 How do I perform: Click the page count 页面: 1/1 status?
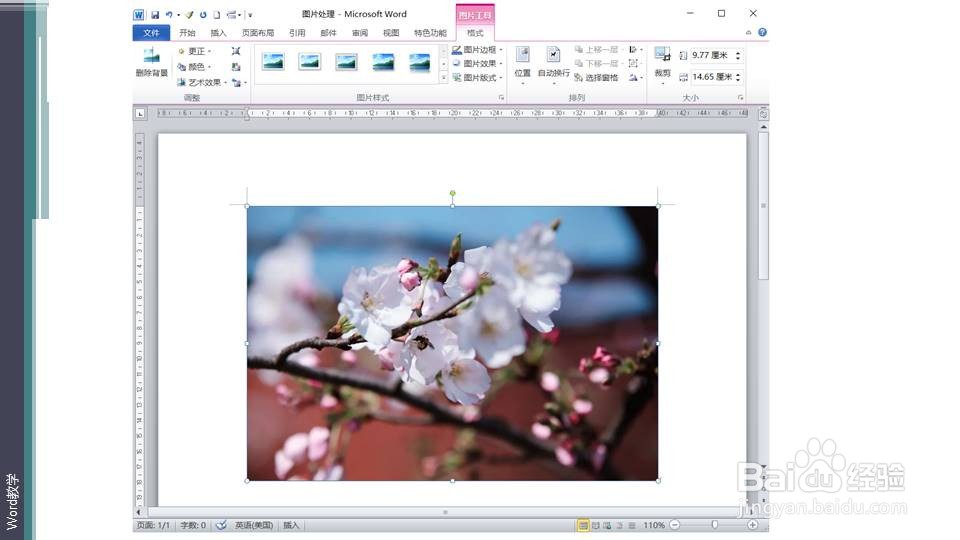(x=153, y=525)
